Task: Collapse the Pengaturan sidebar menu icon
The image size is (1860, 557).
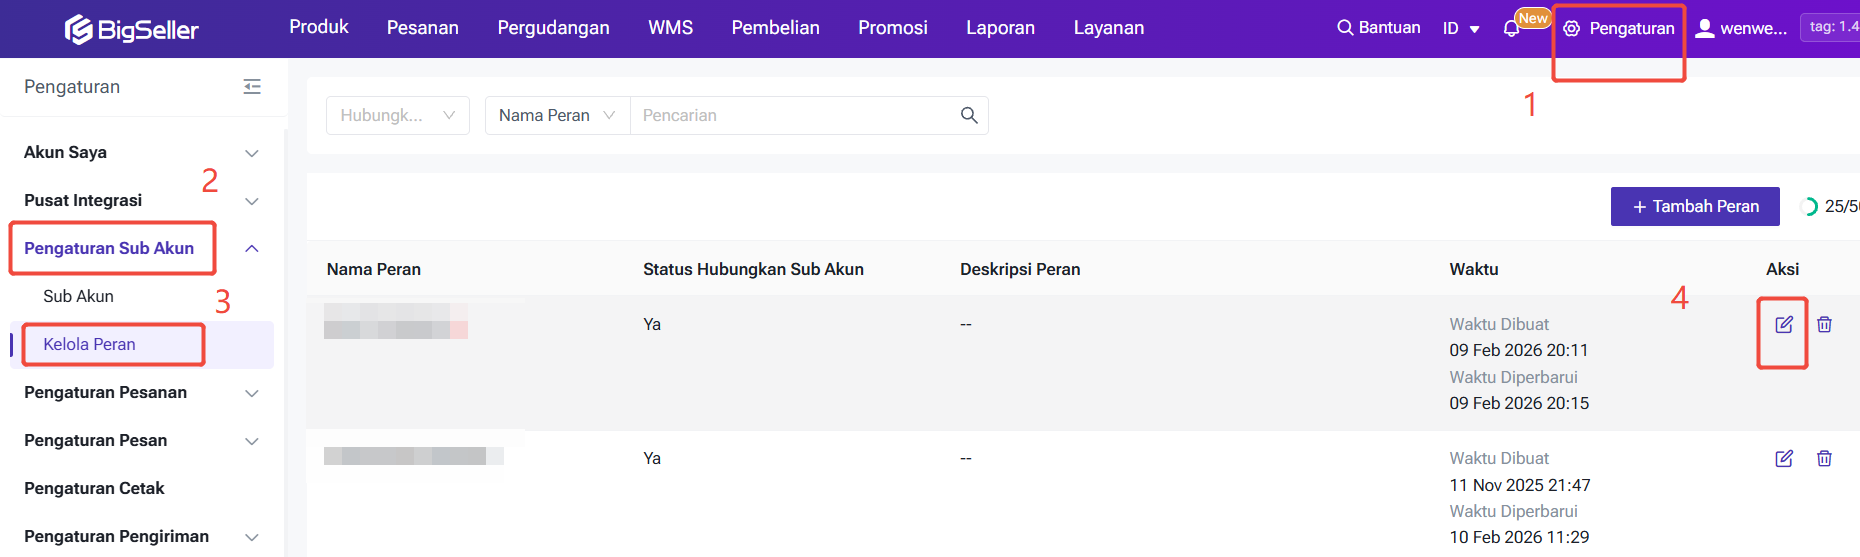Action: click(252, 87)
